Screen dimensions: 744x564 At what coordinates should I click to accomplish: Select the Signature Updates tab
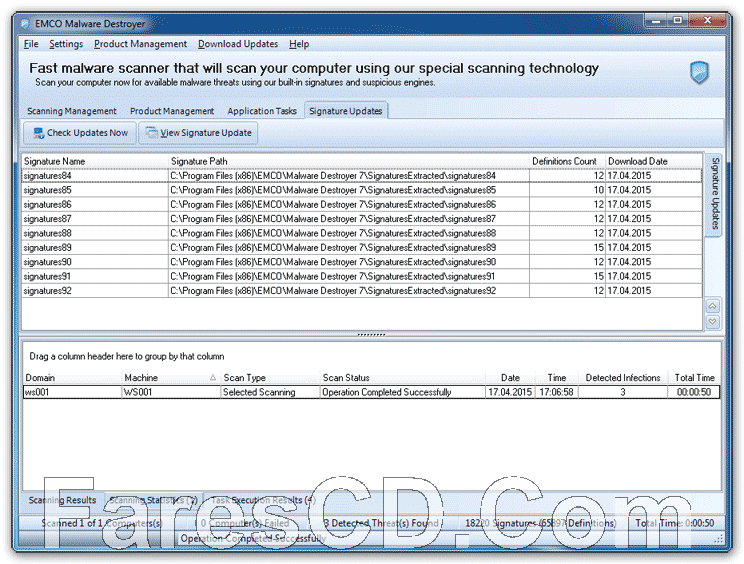coord(345,111)
